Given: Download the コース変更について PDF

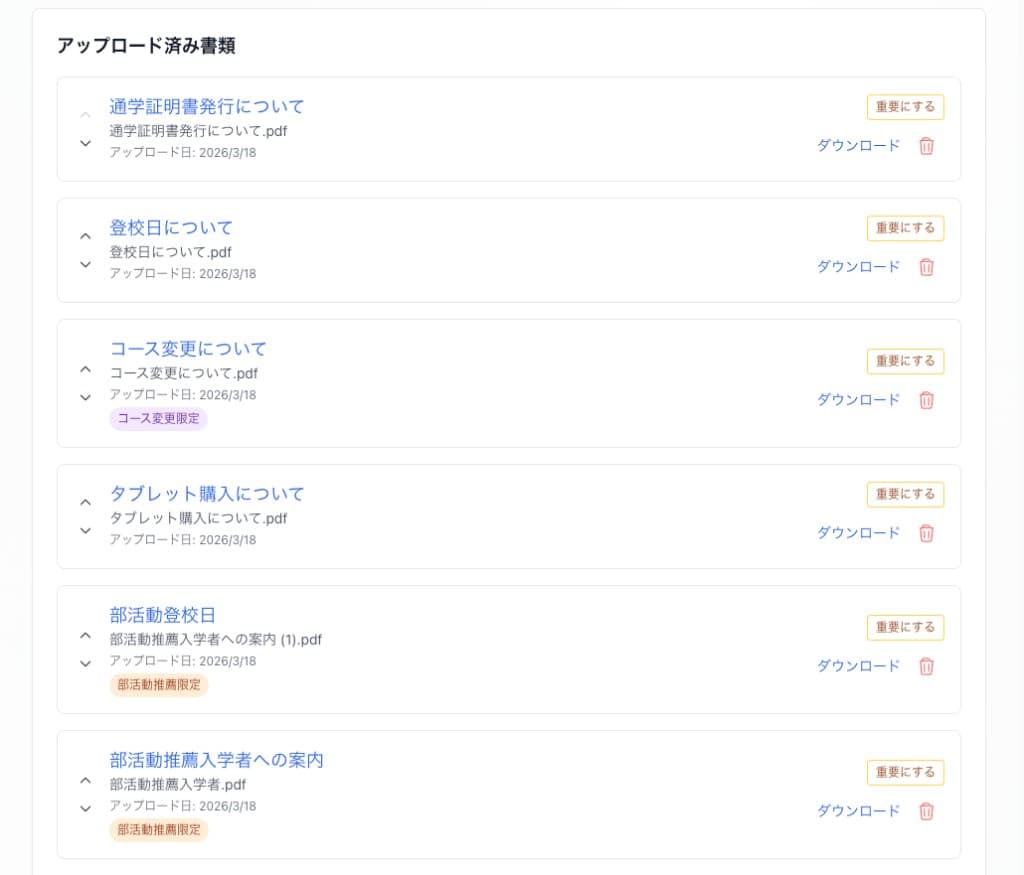Looking at the screenshot, I should (x=858, y=400).
